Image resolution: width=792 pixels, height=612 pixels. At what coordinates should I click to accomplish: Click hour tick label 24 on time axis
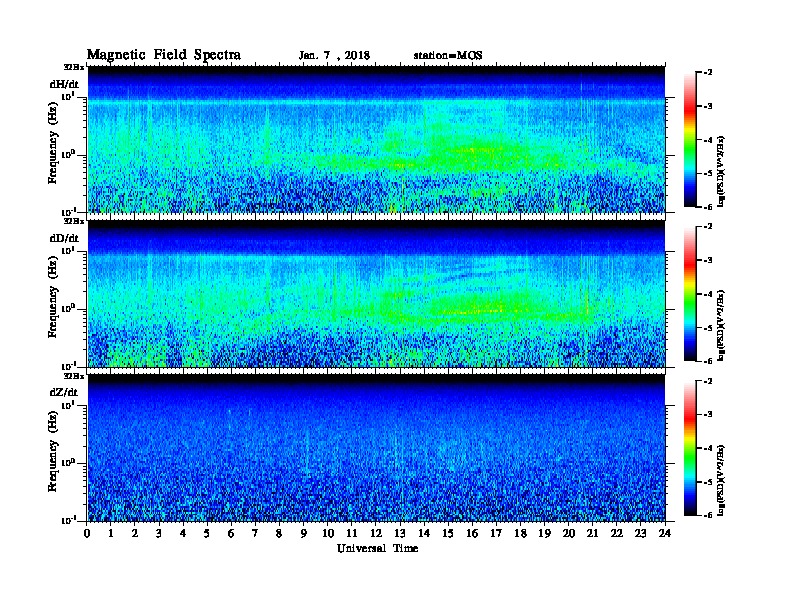(x=665, y=534)
